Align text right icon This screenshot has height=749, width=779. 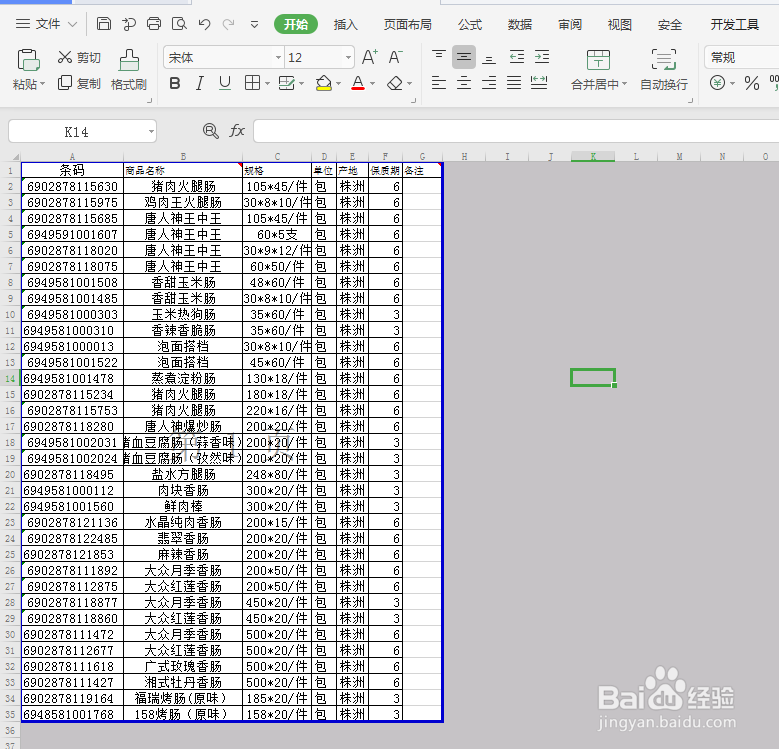[x=489, y=83]
